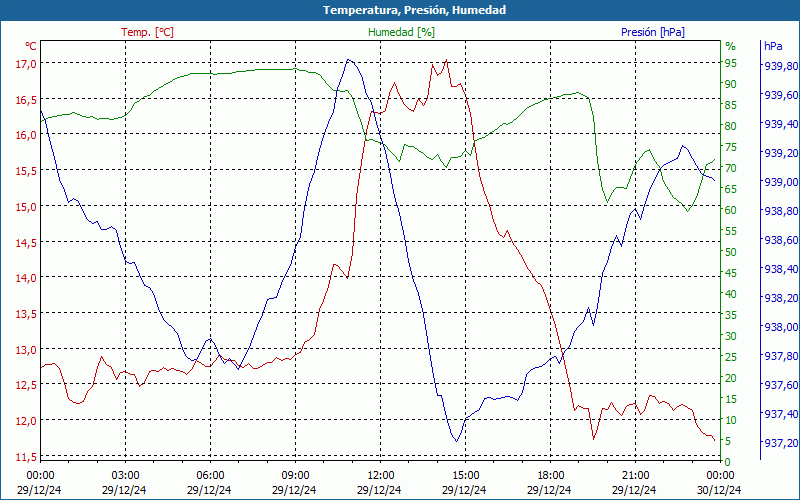Viewport: 800px width, 500px height.
Task: Click the '939,20' pressure axis value
Action: [x=779, y=153]
